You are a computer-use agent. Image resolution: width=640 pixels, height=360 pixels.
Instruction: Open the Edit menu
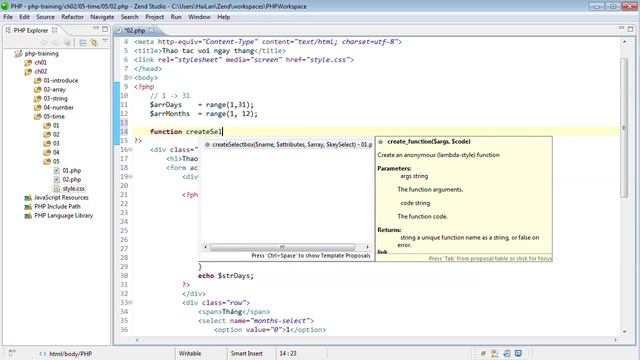24,17
